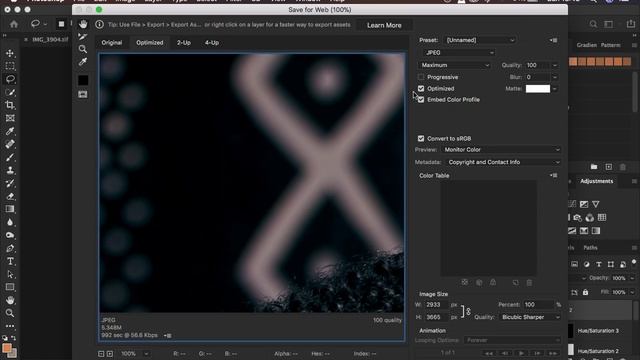Open the download speed preview menu icon

(x=167, y=336)
